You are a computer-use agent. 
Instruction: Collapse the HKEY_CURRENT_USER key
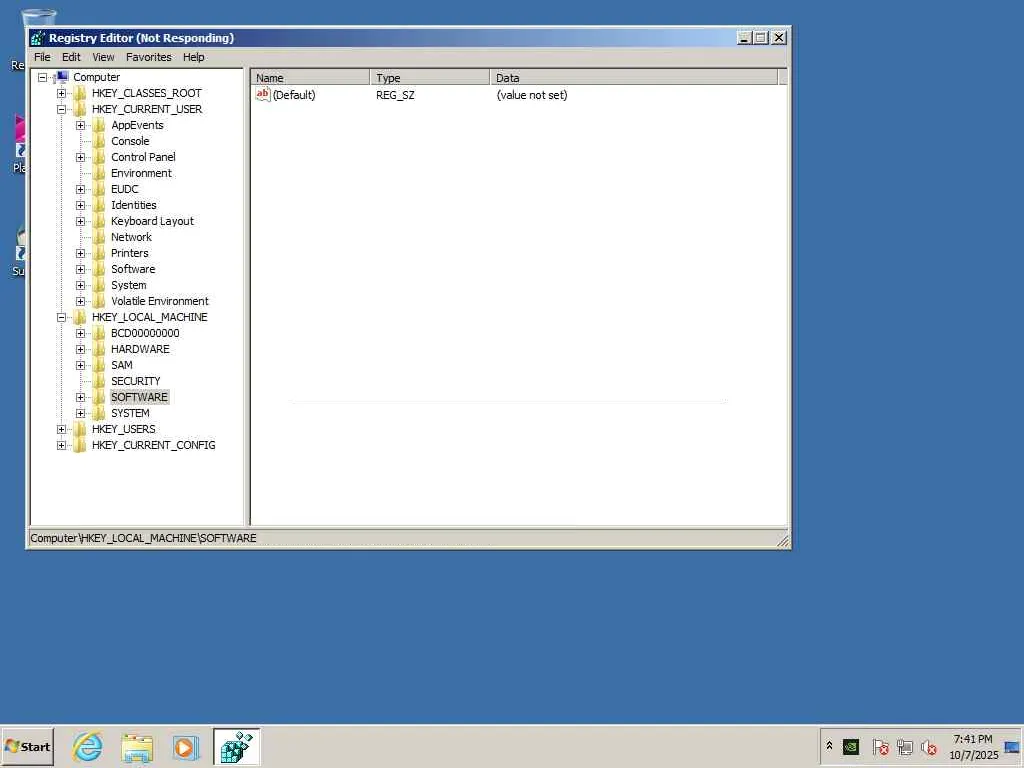tap(61, 109)
